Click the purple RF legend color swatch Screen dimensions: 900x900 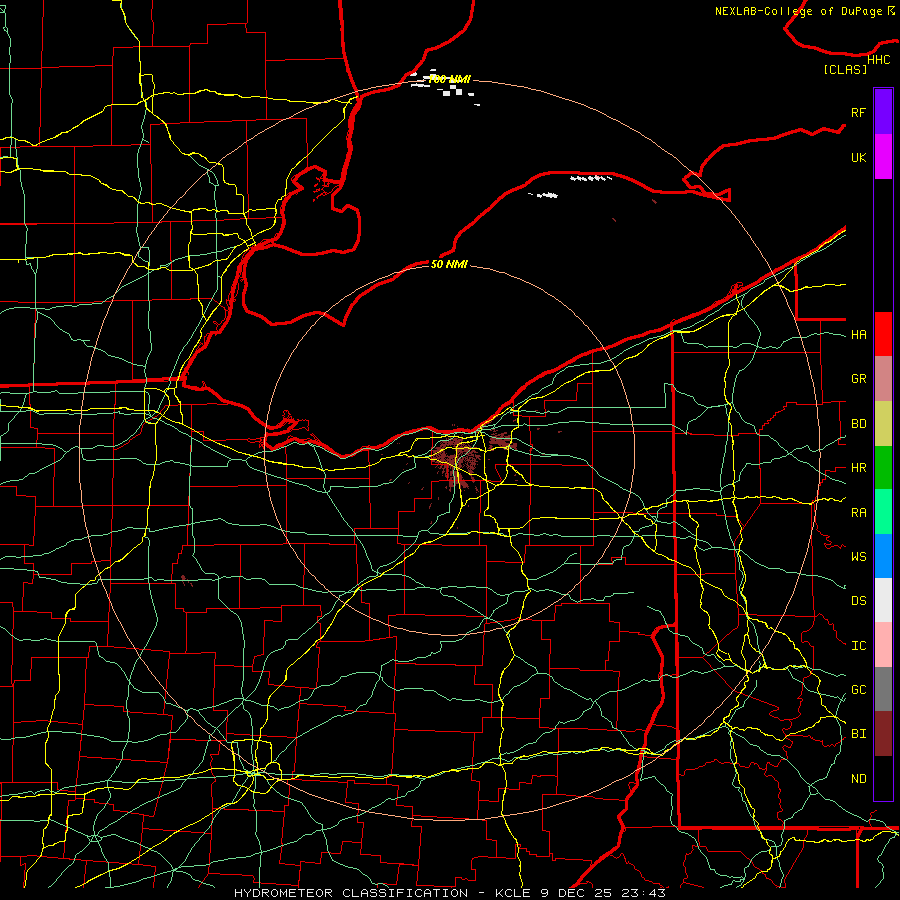[883, 112]
